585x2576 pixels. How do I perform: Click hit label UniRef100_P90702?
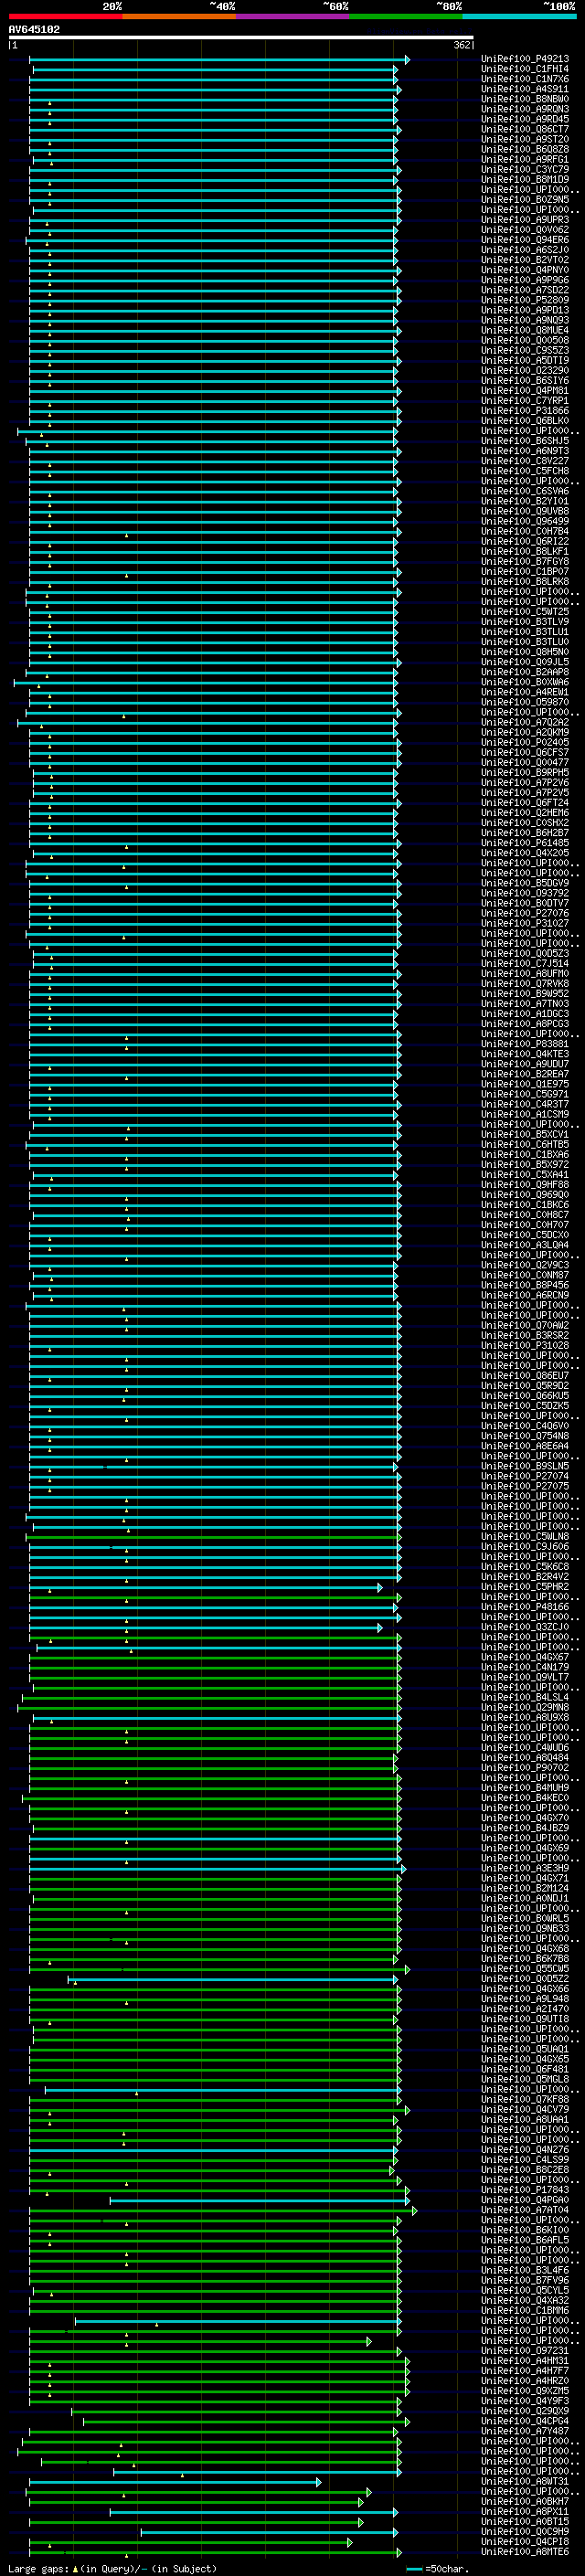click(525, 1767)
